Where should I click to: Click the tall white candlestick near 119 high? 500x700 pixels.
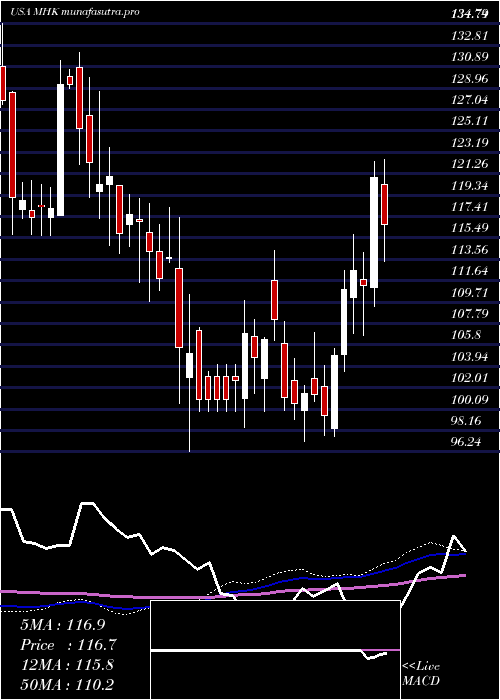tap(374, 233)
